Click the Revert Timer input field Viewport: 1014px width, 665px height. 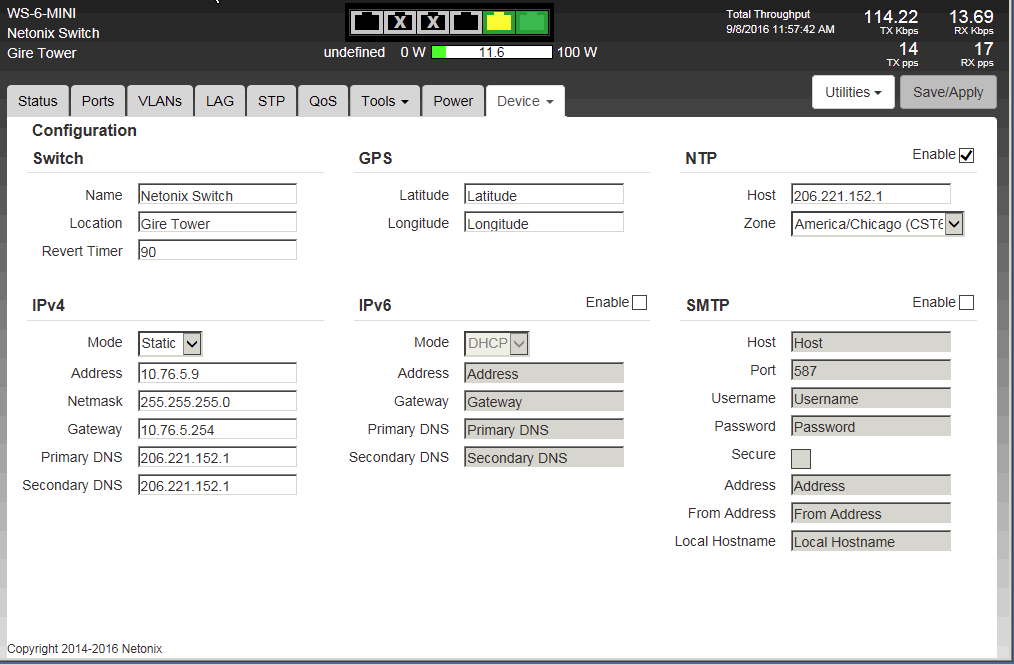point(217,252)
